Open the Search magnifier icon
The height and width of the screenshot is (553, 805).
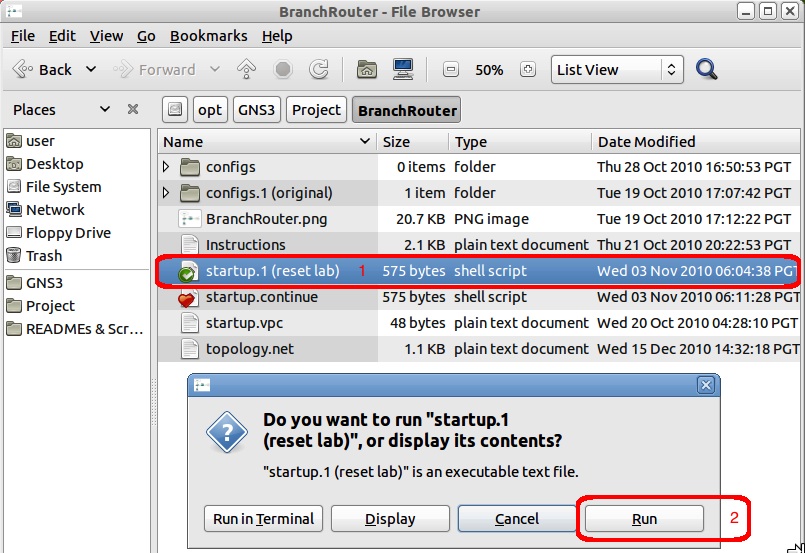(x=707, y=70)
